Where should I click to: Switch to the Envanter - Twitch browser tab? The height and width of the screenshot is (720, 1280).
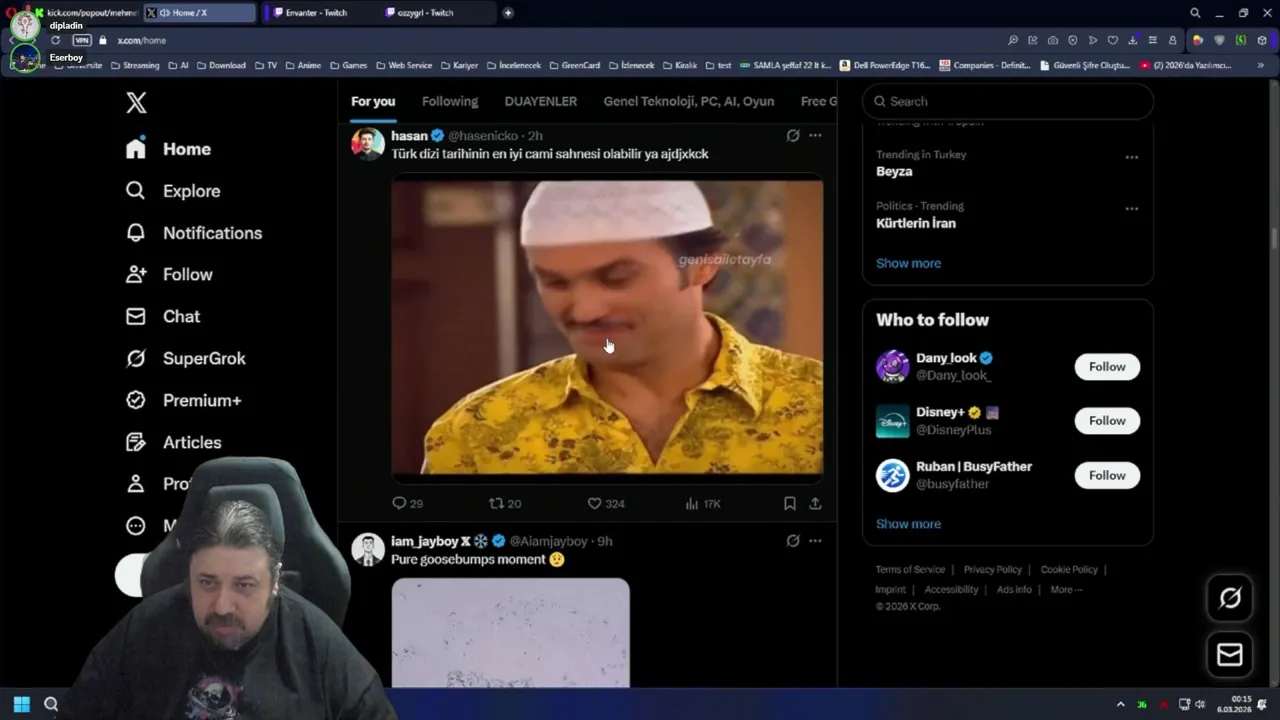[322, 13]
